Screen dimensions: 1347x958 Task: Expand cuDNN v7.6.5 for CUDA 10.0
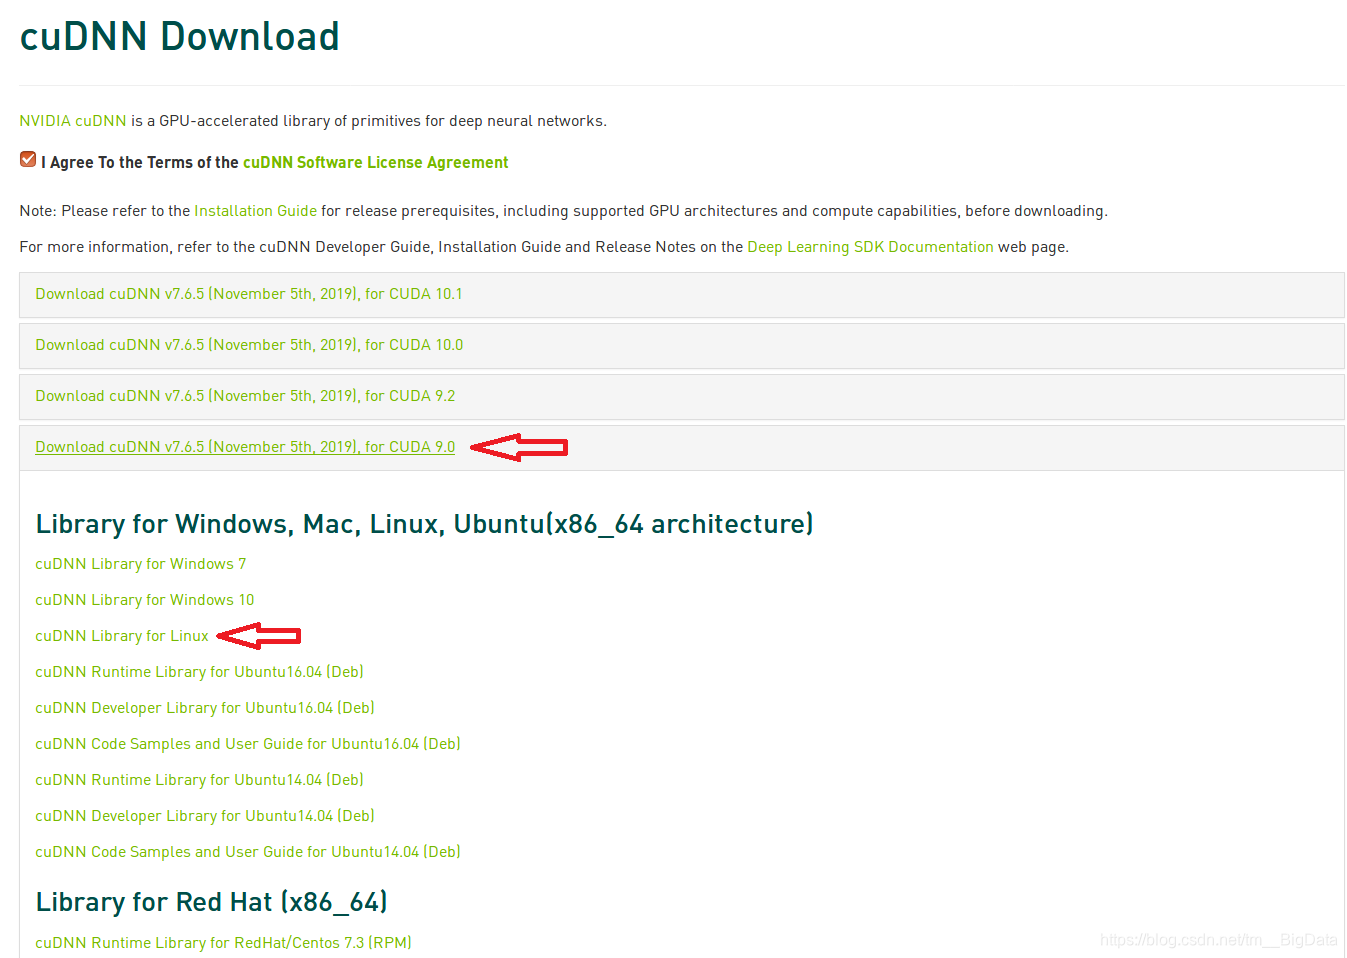click(x=249, y=345)
